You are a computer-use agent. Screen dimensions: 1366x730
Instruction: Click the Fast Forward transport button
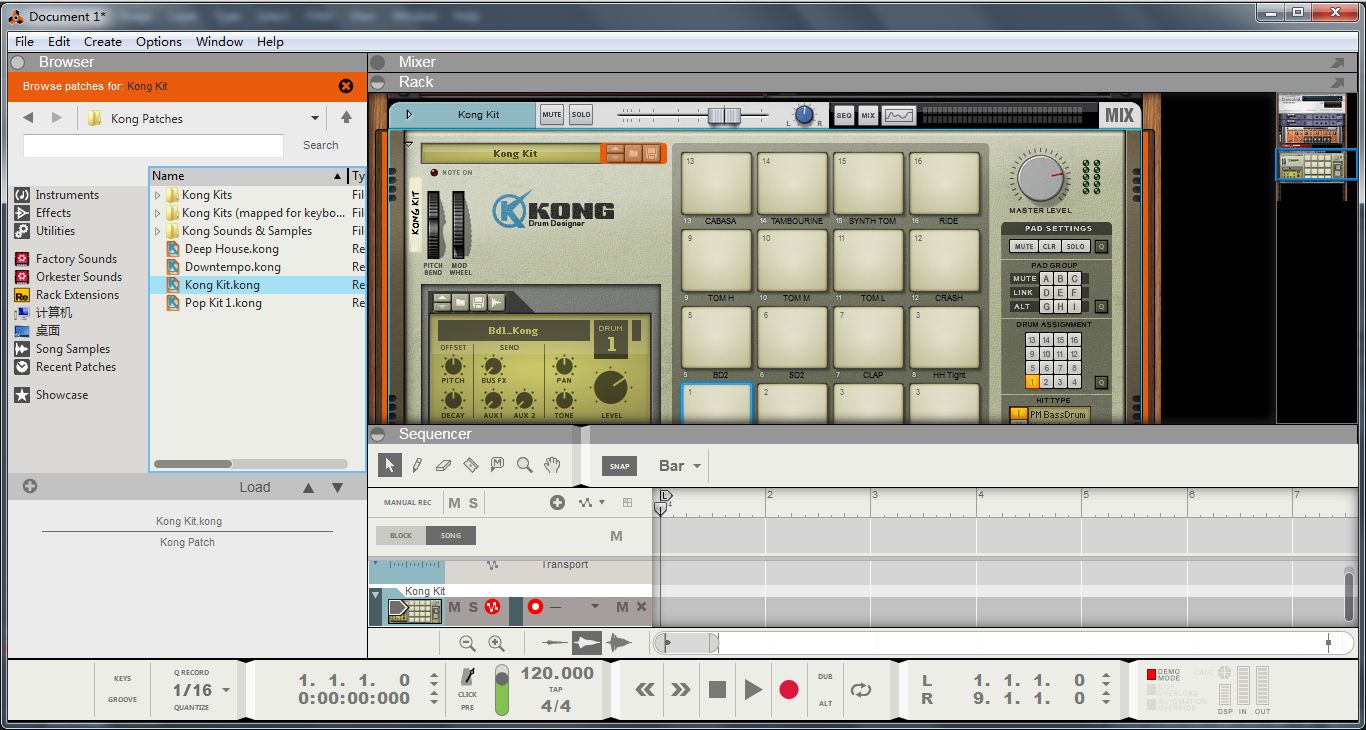(x=681, y=689)
